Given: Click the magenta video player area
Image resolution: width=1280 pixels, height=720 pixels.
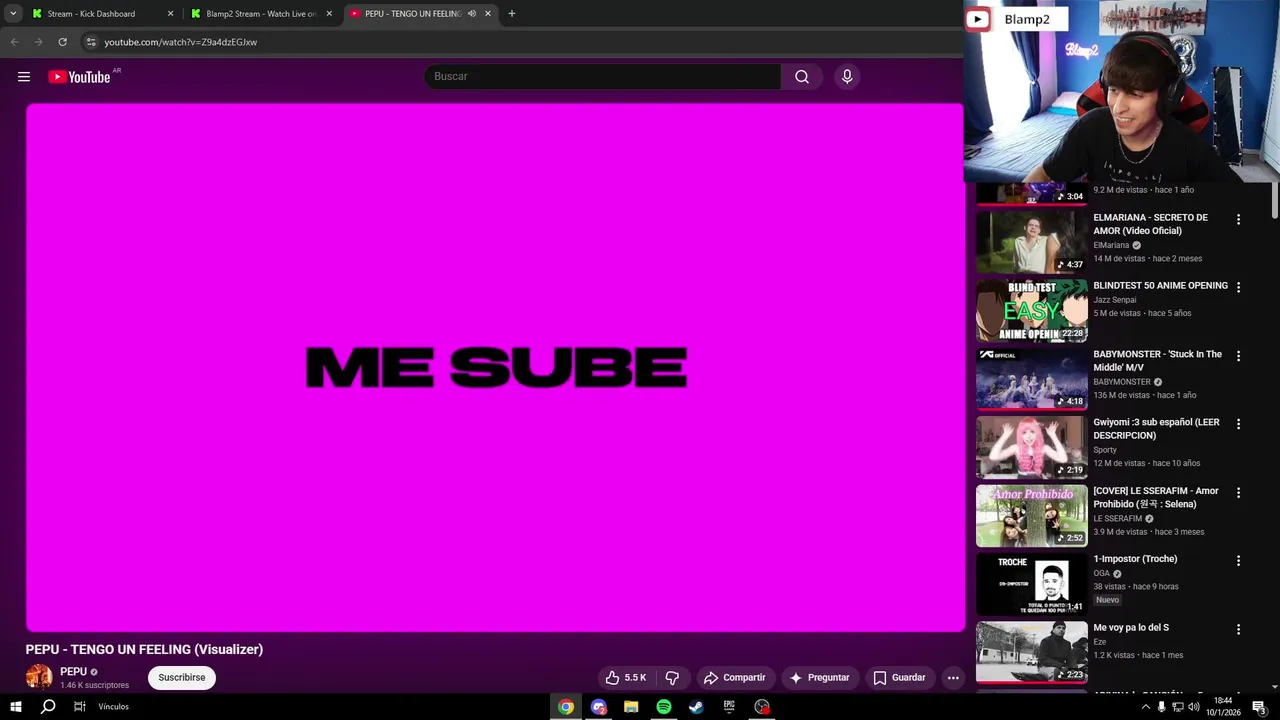Looking at the screenshot, I should (495, 367).
